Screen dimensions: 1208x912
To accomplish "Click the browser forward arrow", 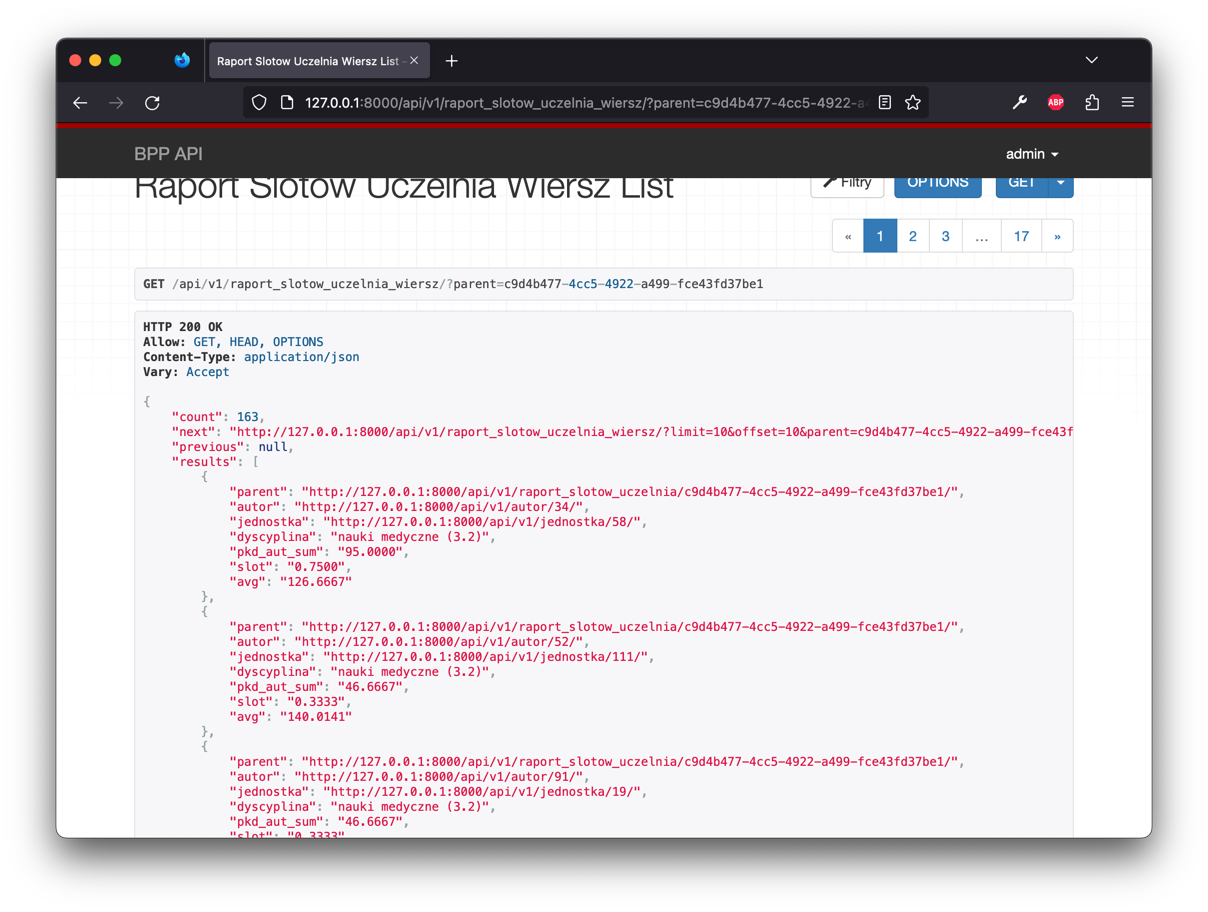I will pyautogui.click(x=116, y=102).
